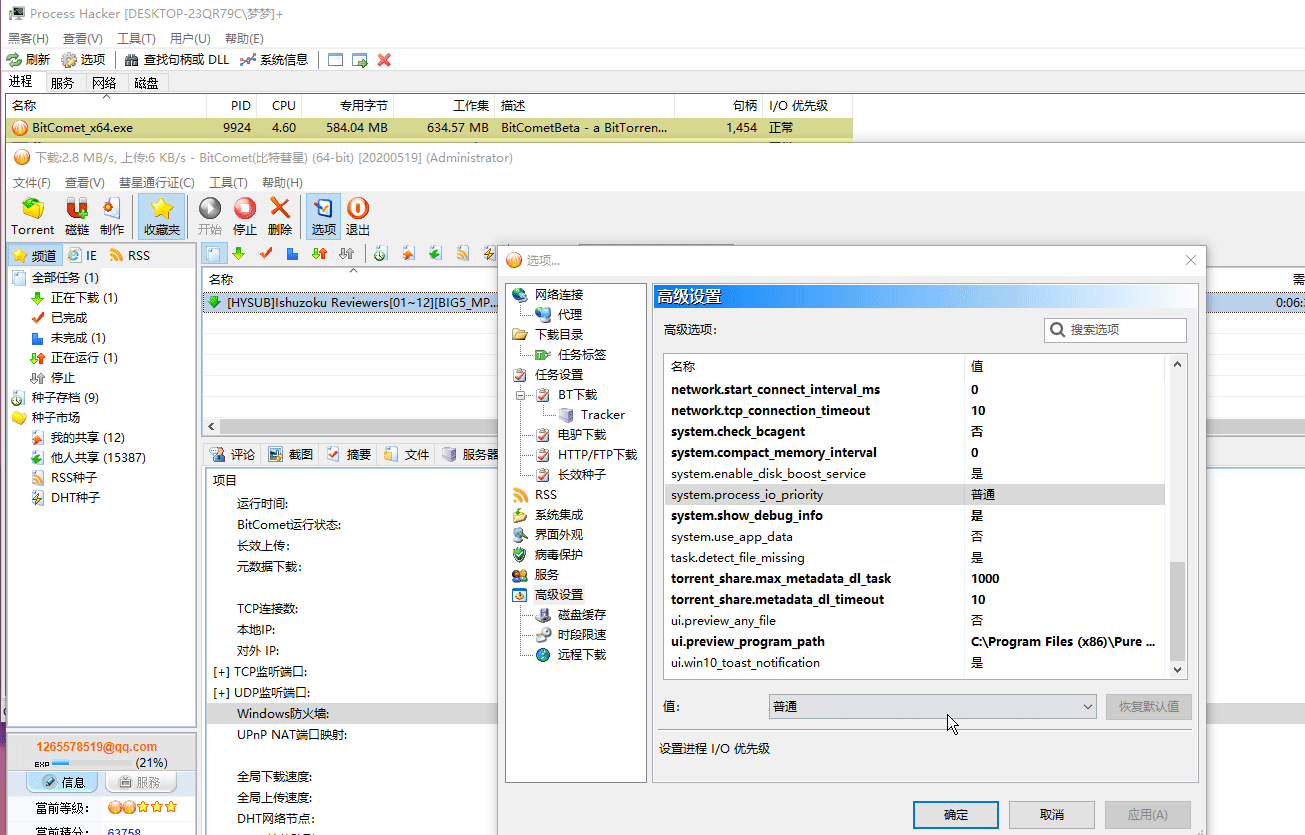Open 黑客(H) menu in Process Hacker
Image resolution: width=1305 pixels, height=835 pixels.
[28, 39]
